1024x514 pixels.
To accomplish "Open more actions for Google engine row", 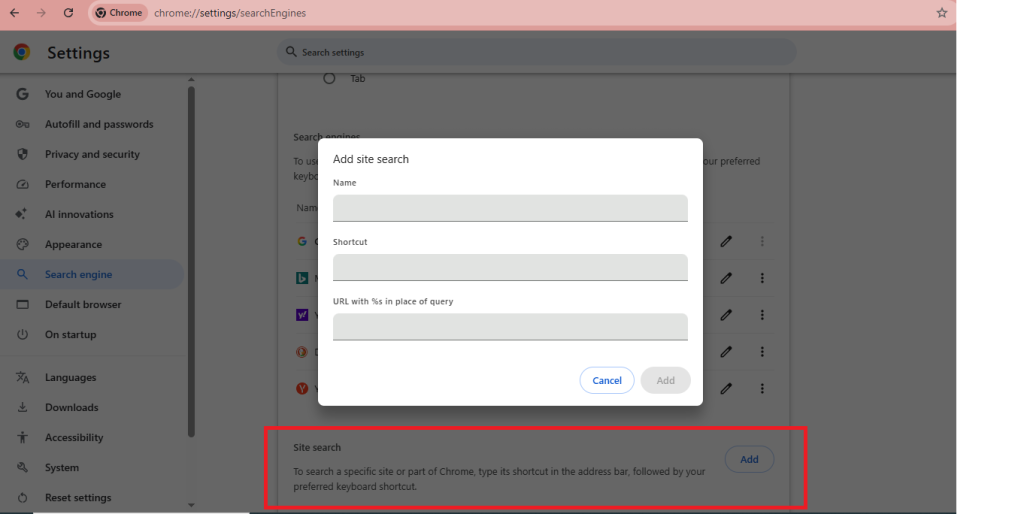I will pyautogui.click(x=762, y=242).
